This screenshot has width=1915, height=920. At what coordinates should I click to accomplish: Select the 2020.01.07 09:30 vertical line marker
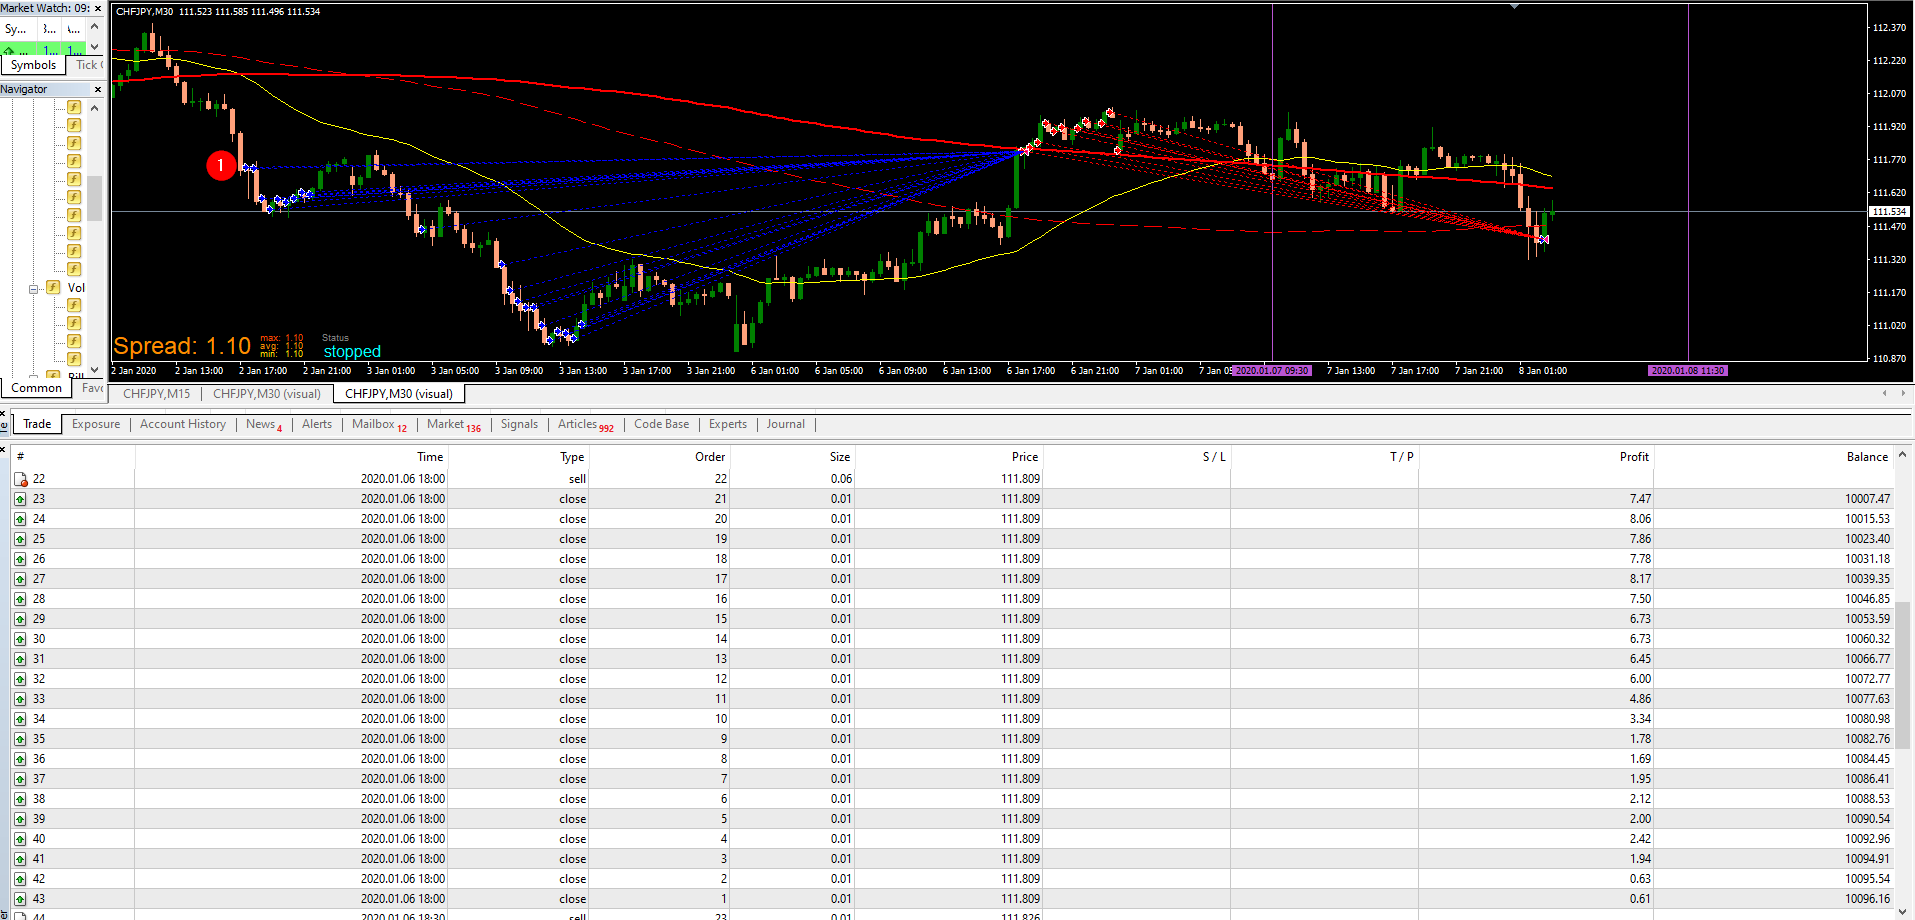pyautogui.click(x=1271, y=371)
